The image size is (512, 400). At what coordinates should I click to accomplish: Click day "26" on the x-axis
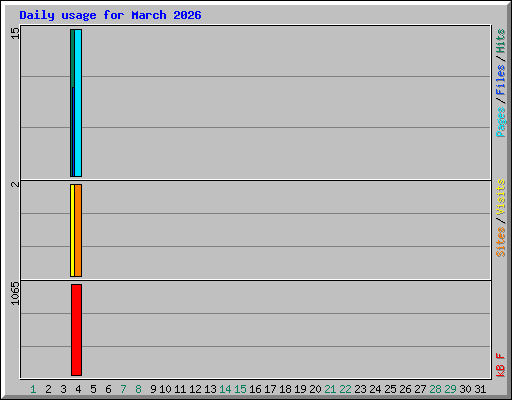tap(405, 389)
